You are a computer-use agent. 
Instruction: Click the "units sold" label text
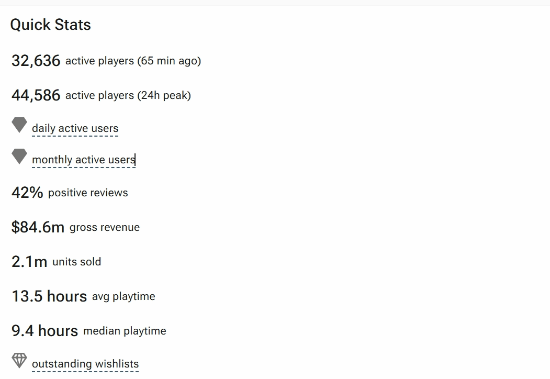click(77, 262)
